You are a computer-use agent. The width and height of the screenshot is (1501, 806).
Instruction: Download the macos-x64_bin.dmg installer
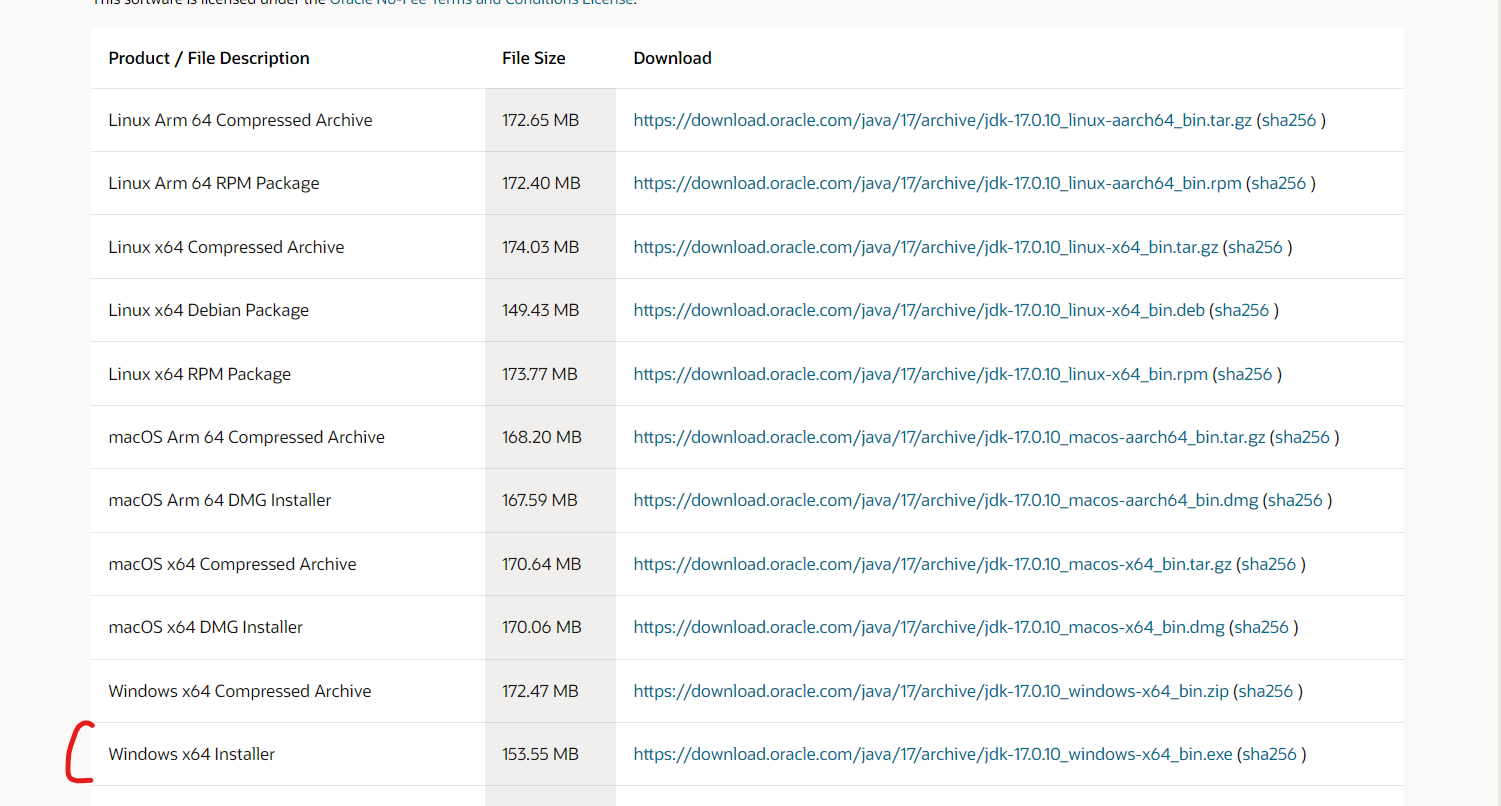(x=929, y=627)
